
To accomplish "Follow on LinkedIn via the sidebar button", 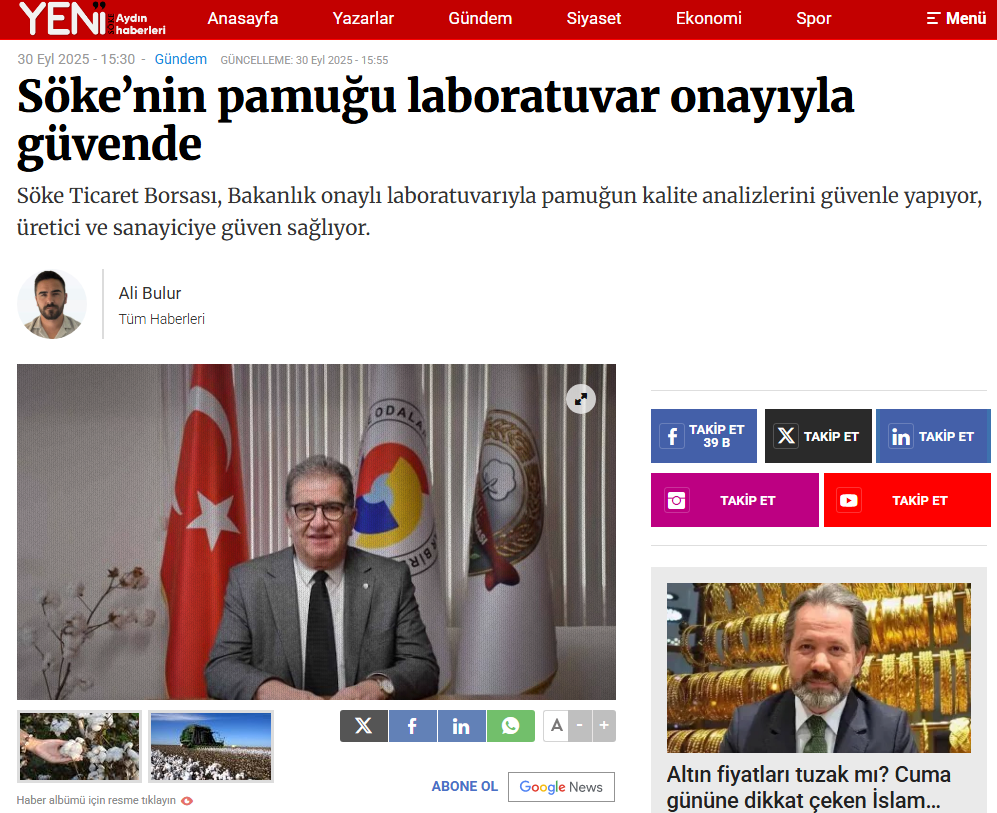I will 933,436.
